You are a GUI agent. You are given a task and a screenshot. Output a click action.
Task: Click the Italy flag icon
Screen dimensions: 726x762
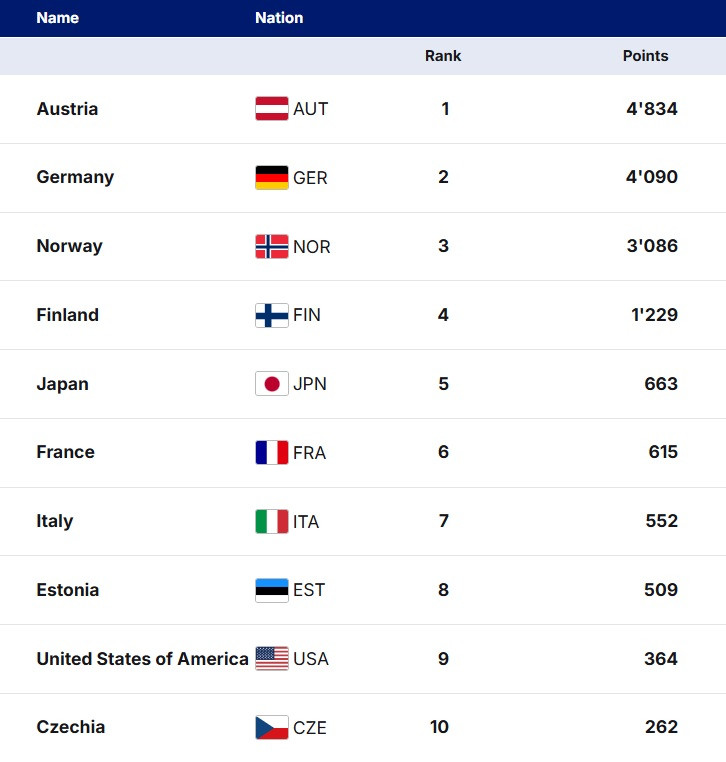click(x=271, y=521)
